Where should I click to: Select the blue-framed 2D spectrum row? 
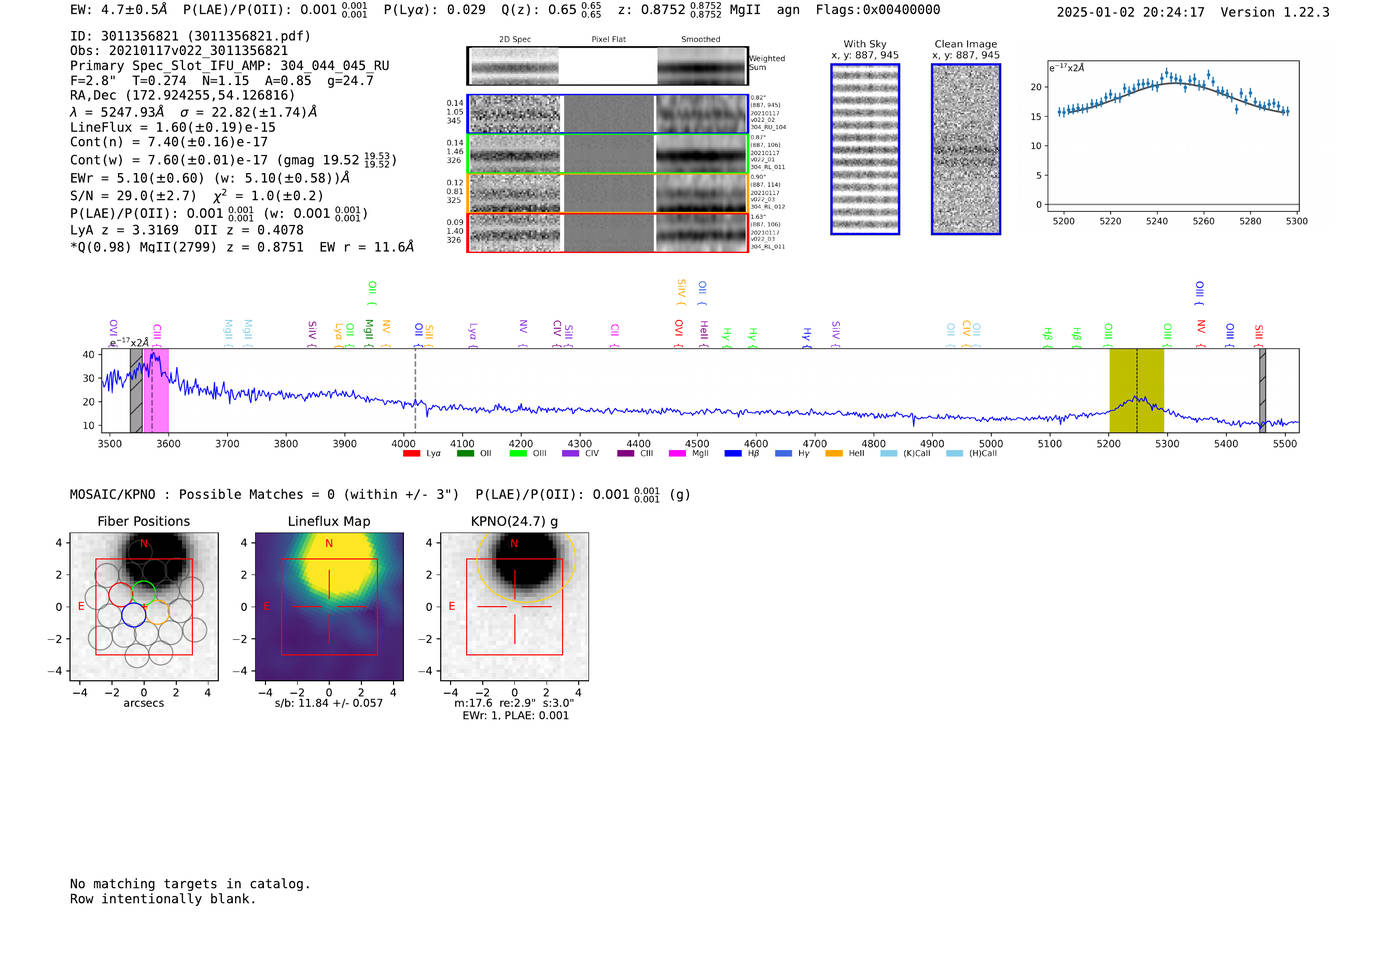pyautogui.click(x=607, y=114)
